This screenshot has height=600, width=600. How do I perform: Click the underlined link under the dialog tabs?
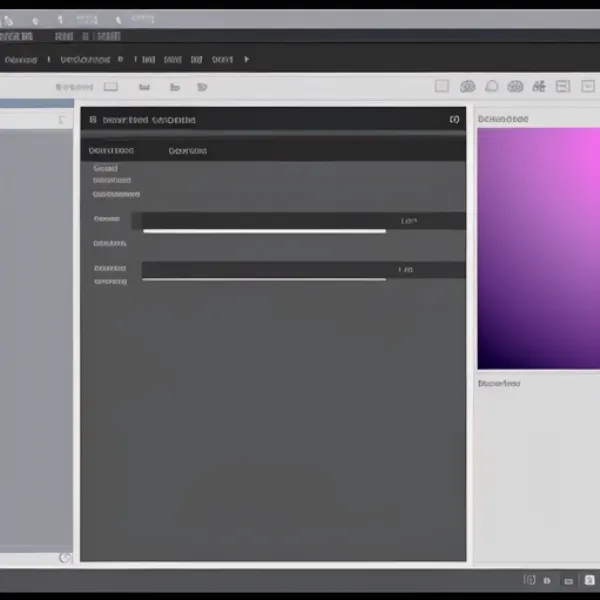tap(116, 194)
